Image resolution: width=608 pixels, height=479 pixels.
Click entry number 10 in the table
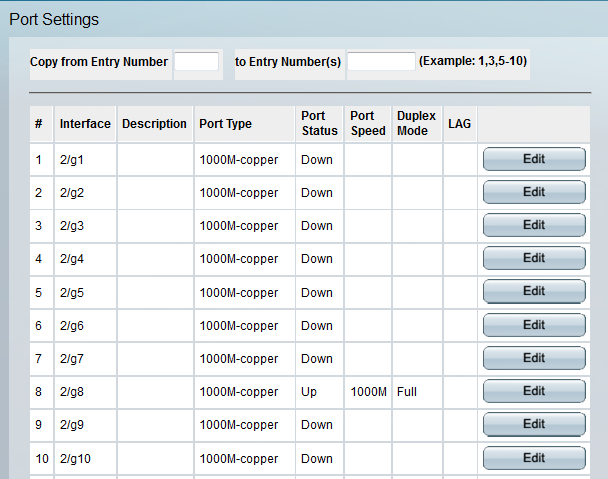coord(42,459)
